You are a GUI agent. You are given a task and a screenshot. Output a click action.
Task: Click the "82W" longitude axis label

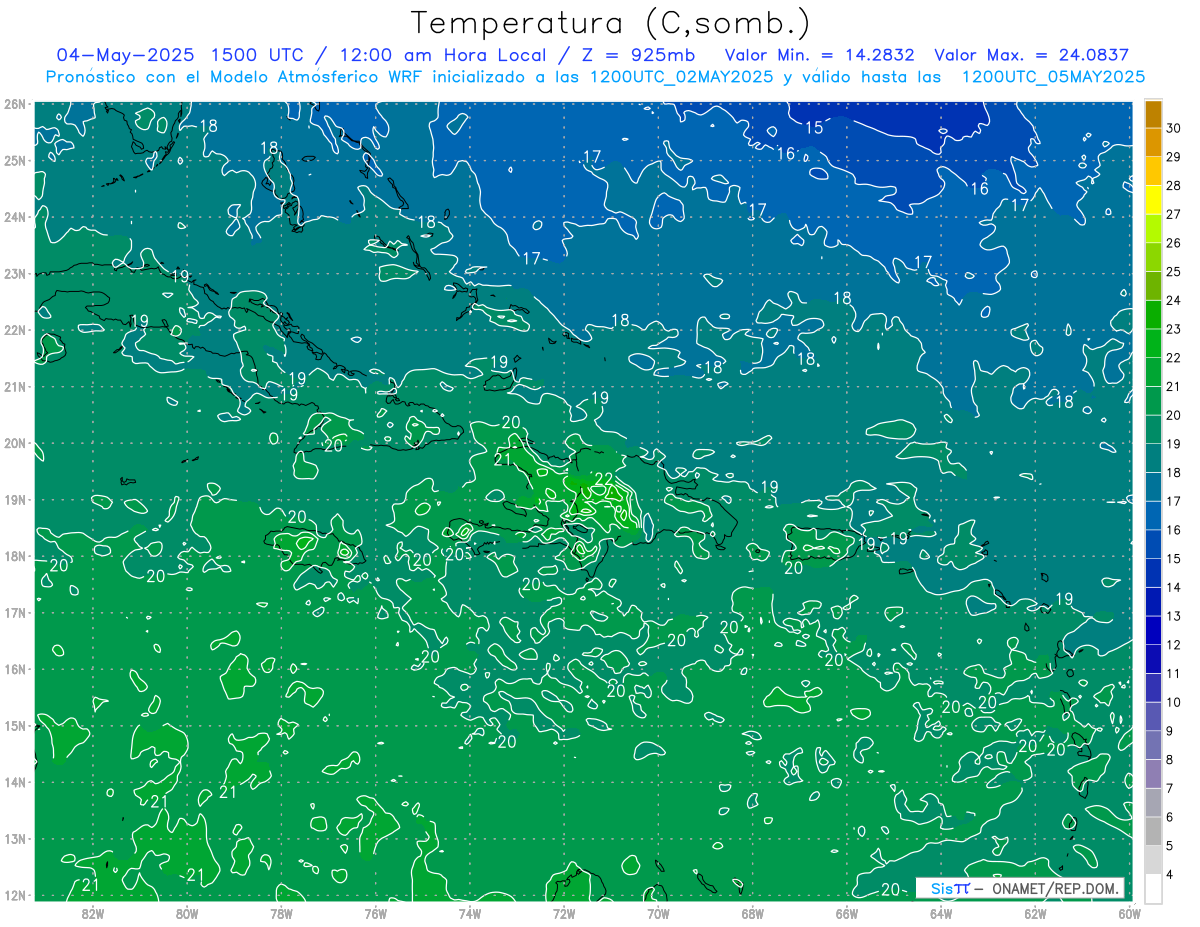(x=93, y=912)
